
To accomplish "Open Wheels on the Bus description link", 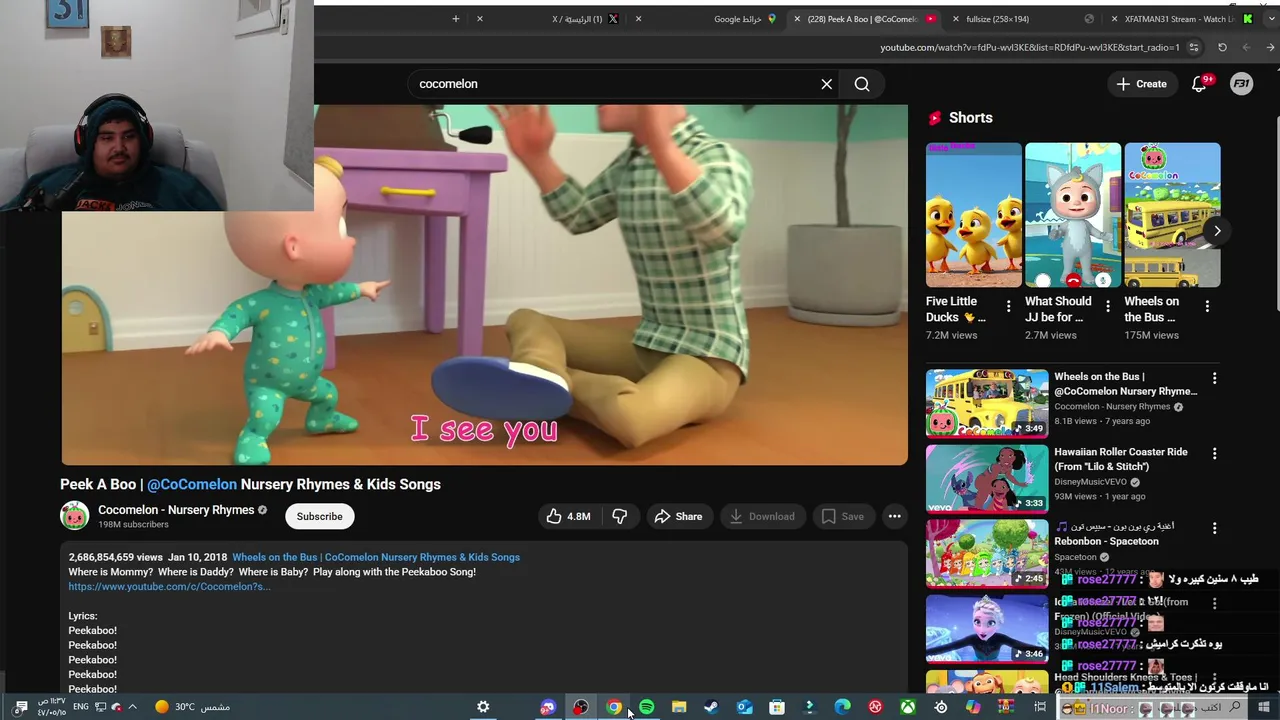I will pyautogui.click(x=376, y=557).
